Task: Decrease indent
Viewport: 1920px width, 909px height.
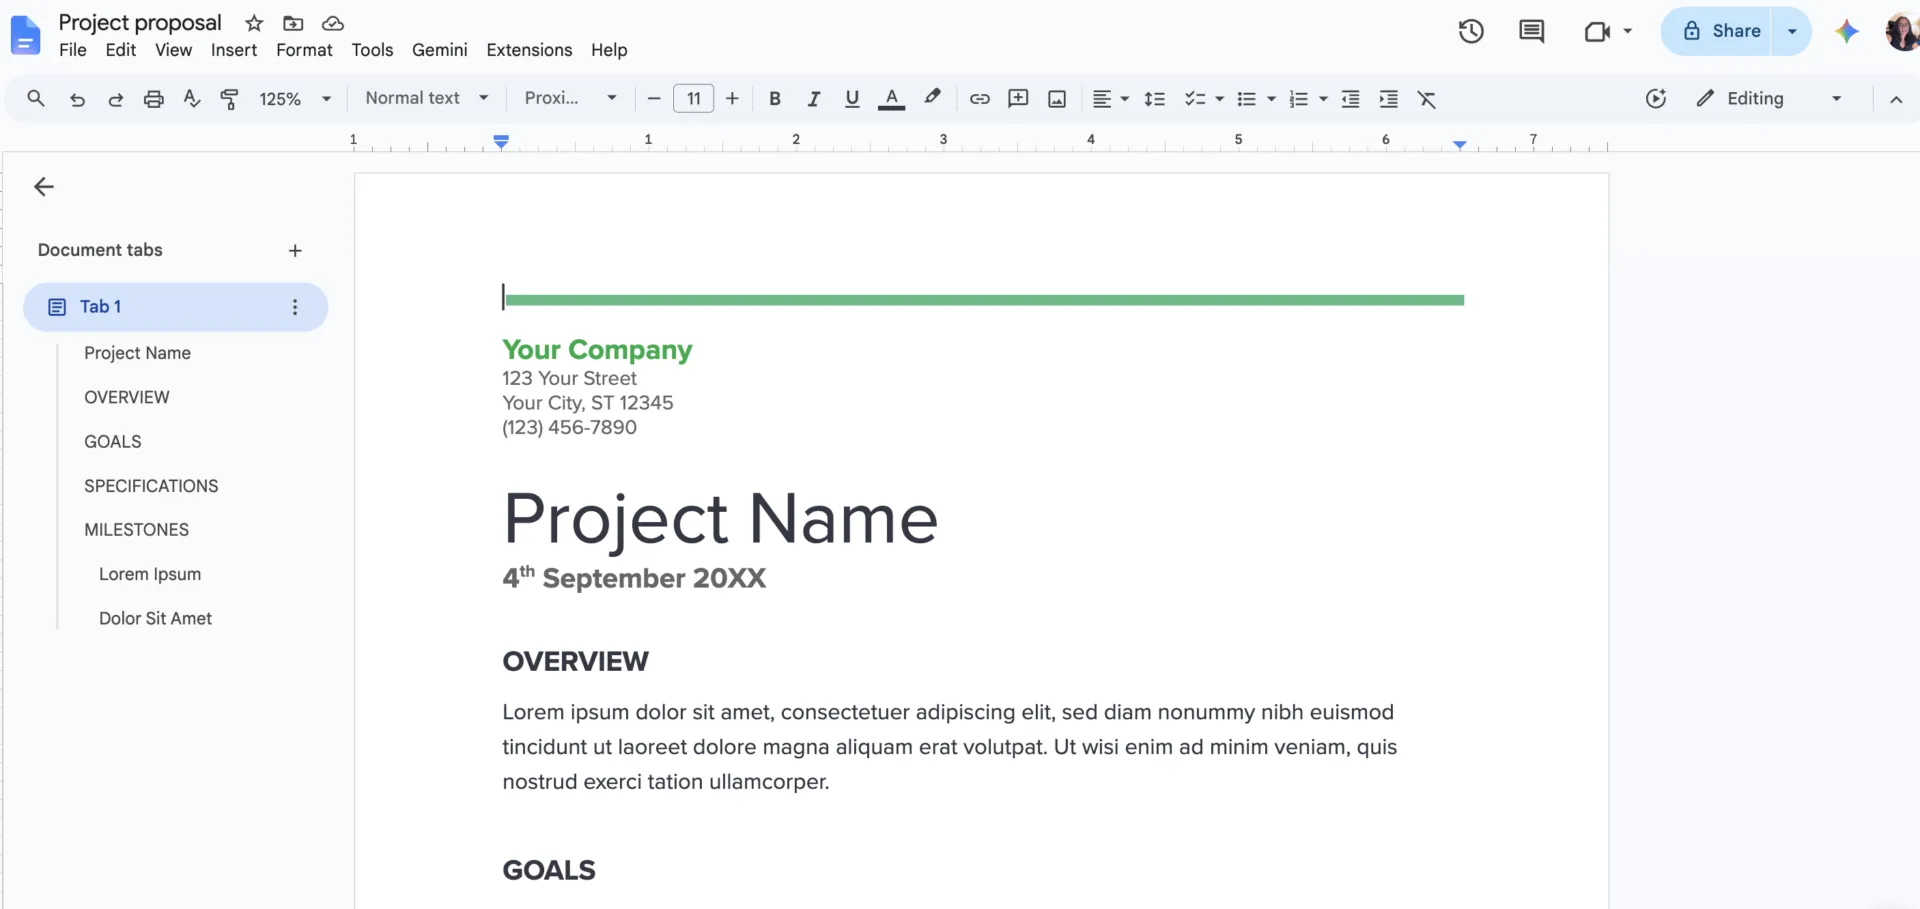Action: [x=1350, y=98]
